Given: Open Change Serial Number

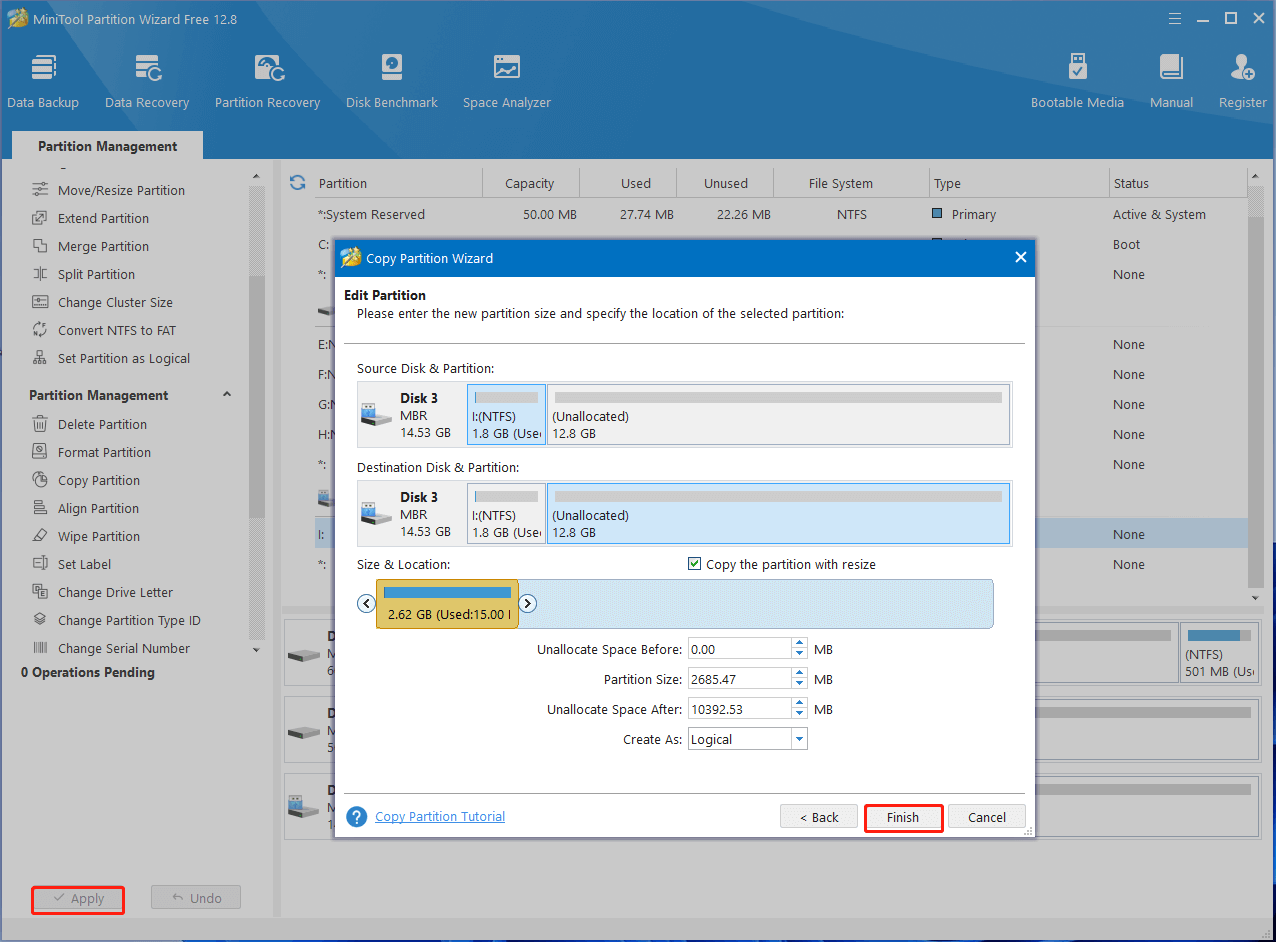Looking at the screenshot, I should [x=123, y=648].
